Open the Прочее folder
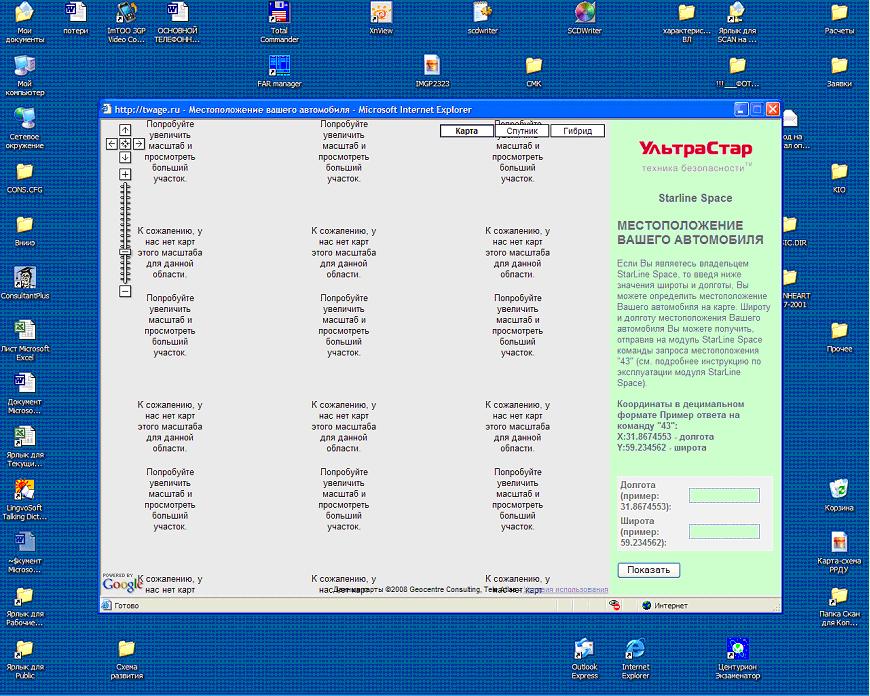The height and width of the screenshot is (696, 870). tap(839, 337)
